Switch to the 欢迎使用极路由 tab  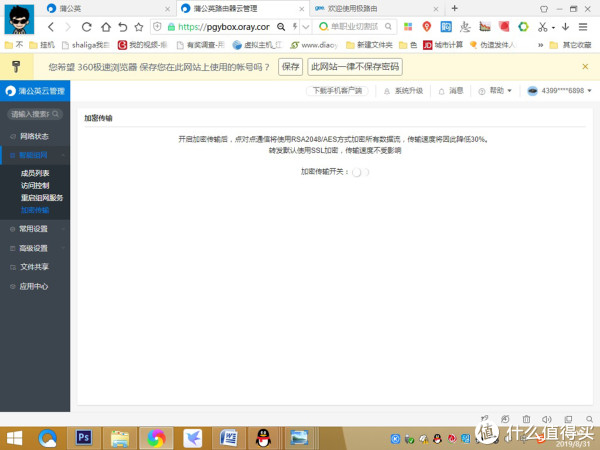[375, 8]
